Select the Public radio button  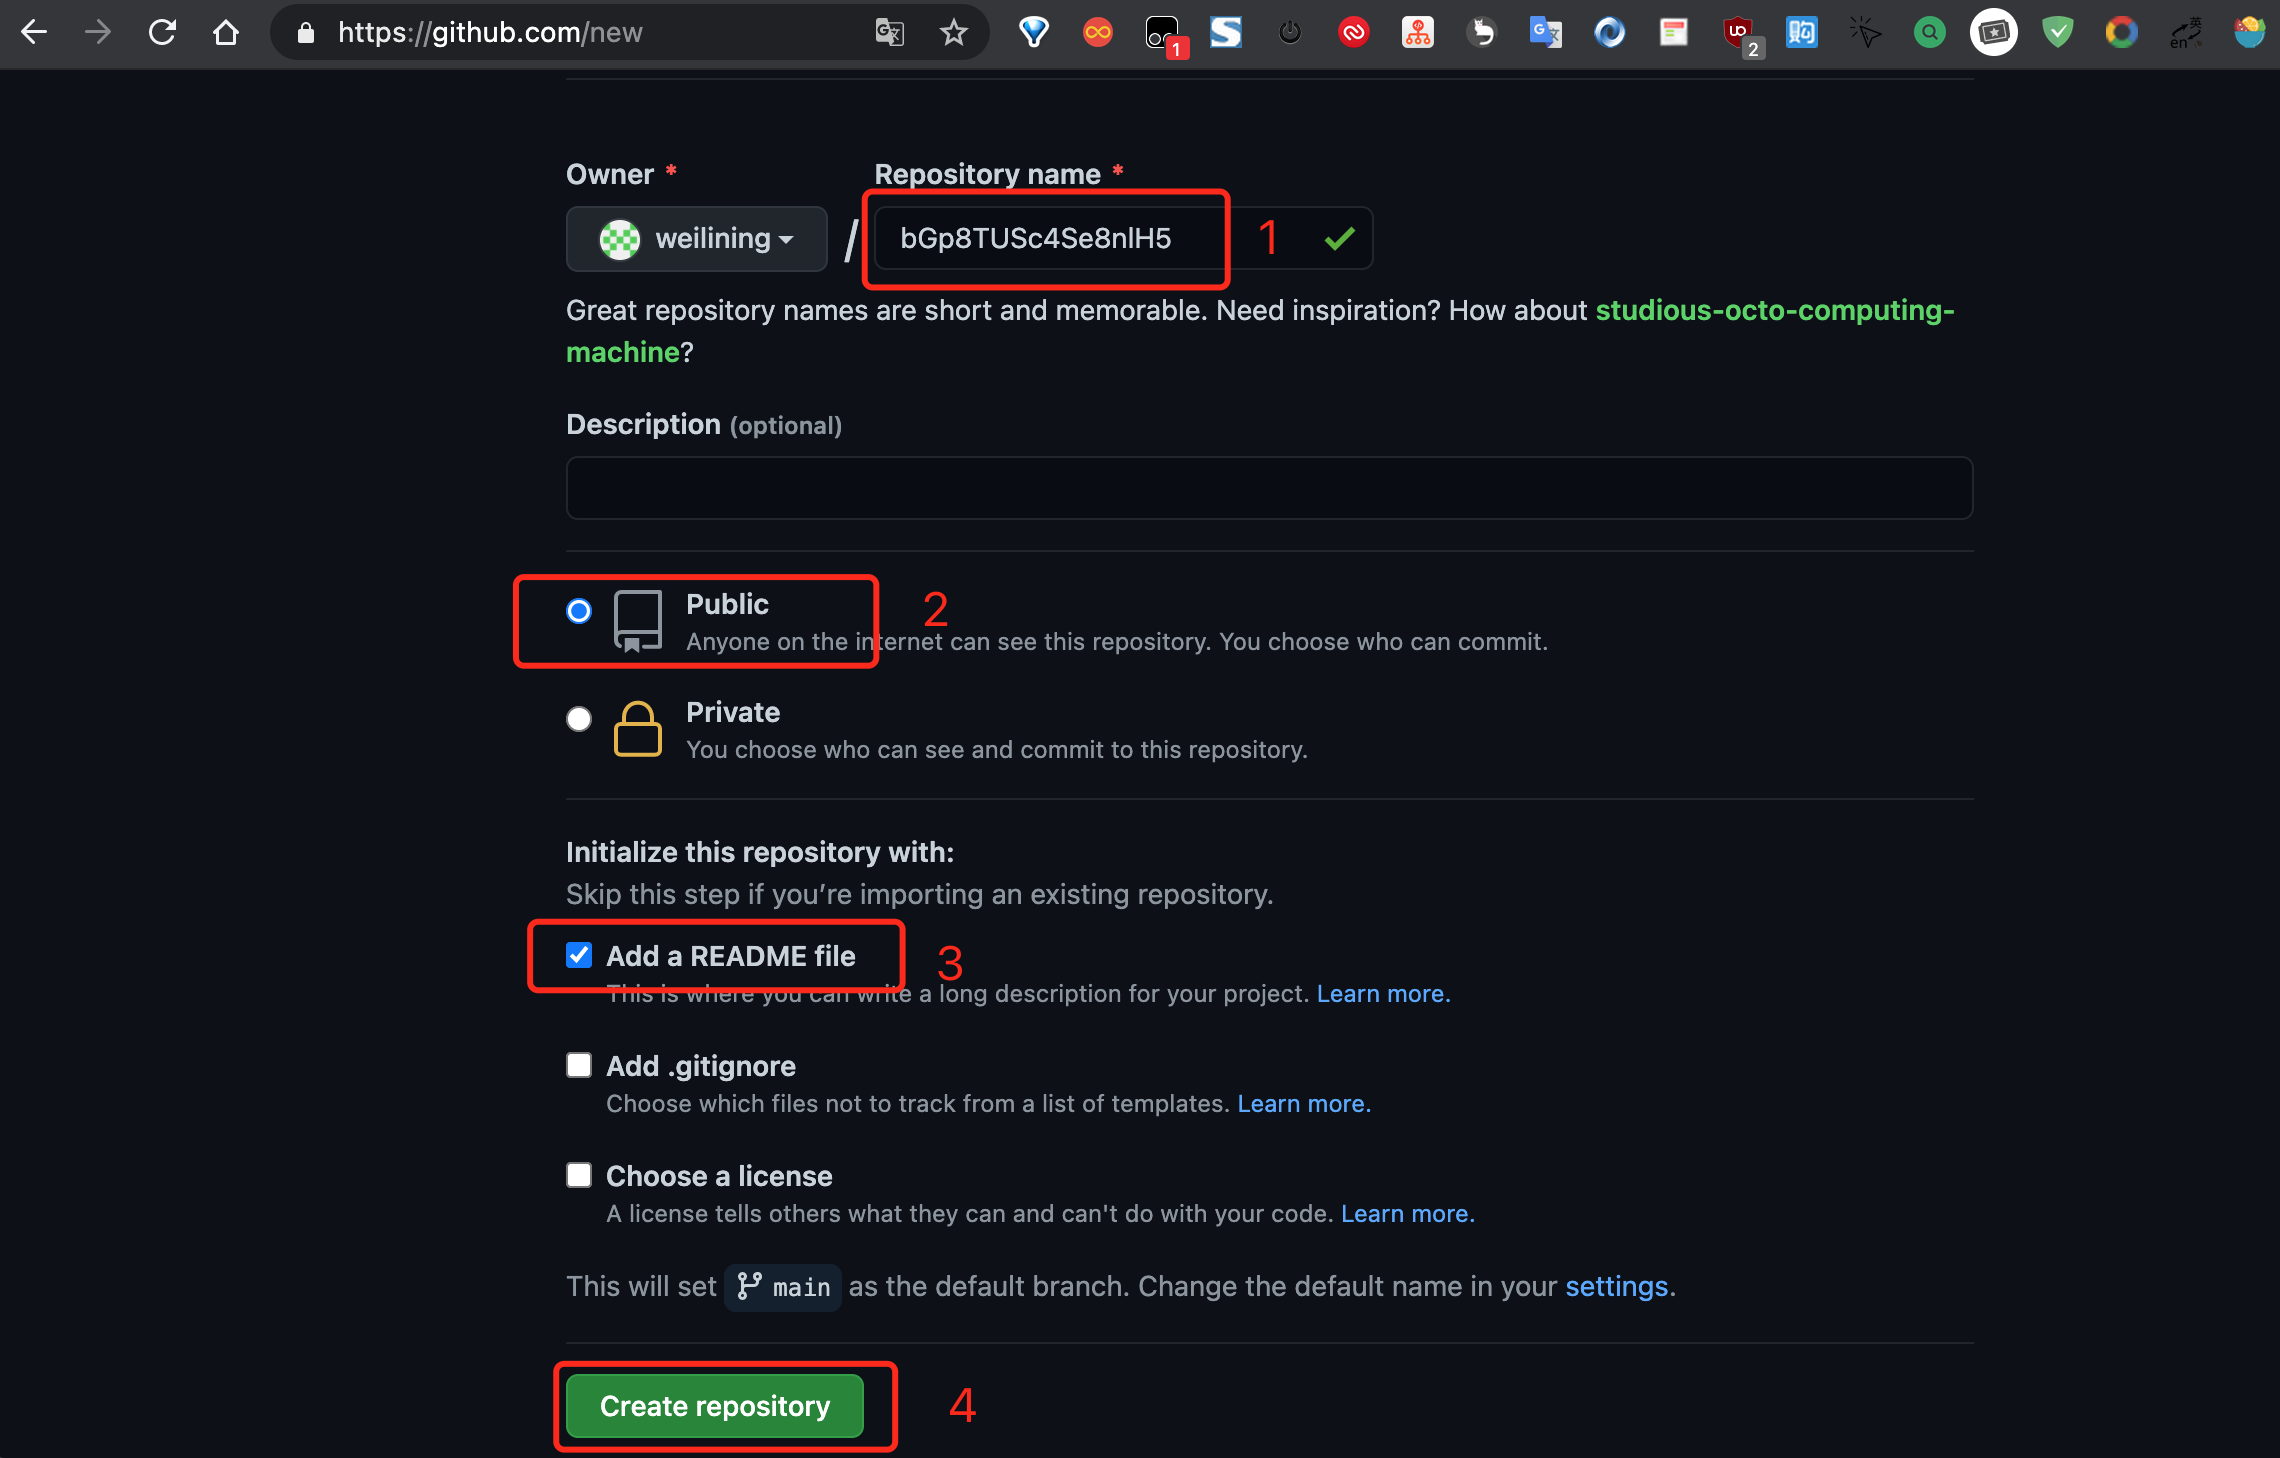pos(579,611)
